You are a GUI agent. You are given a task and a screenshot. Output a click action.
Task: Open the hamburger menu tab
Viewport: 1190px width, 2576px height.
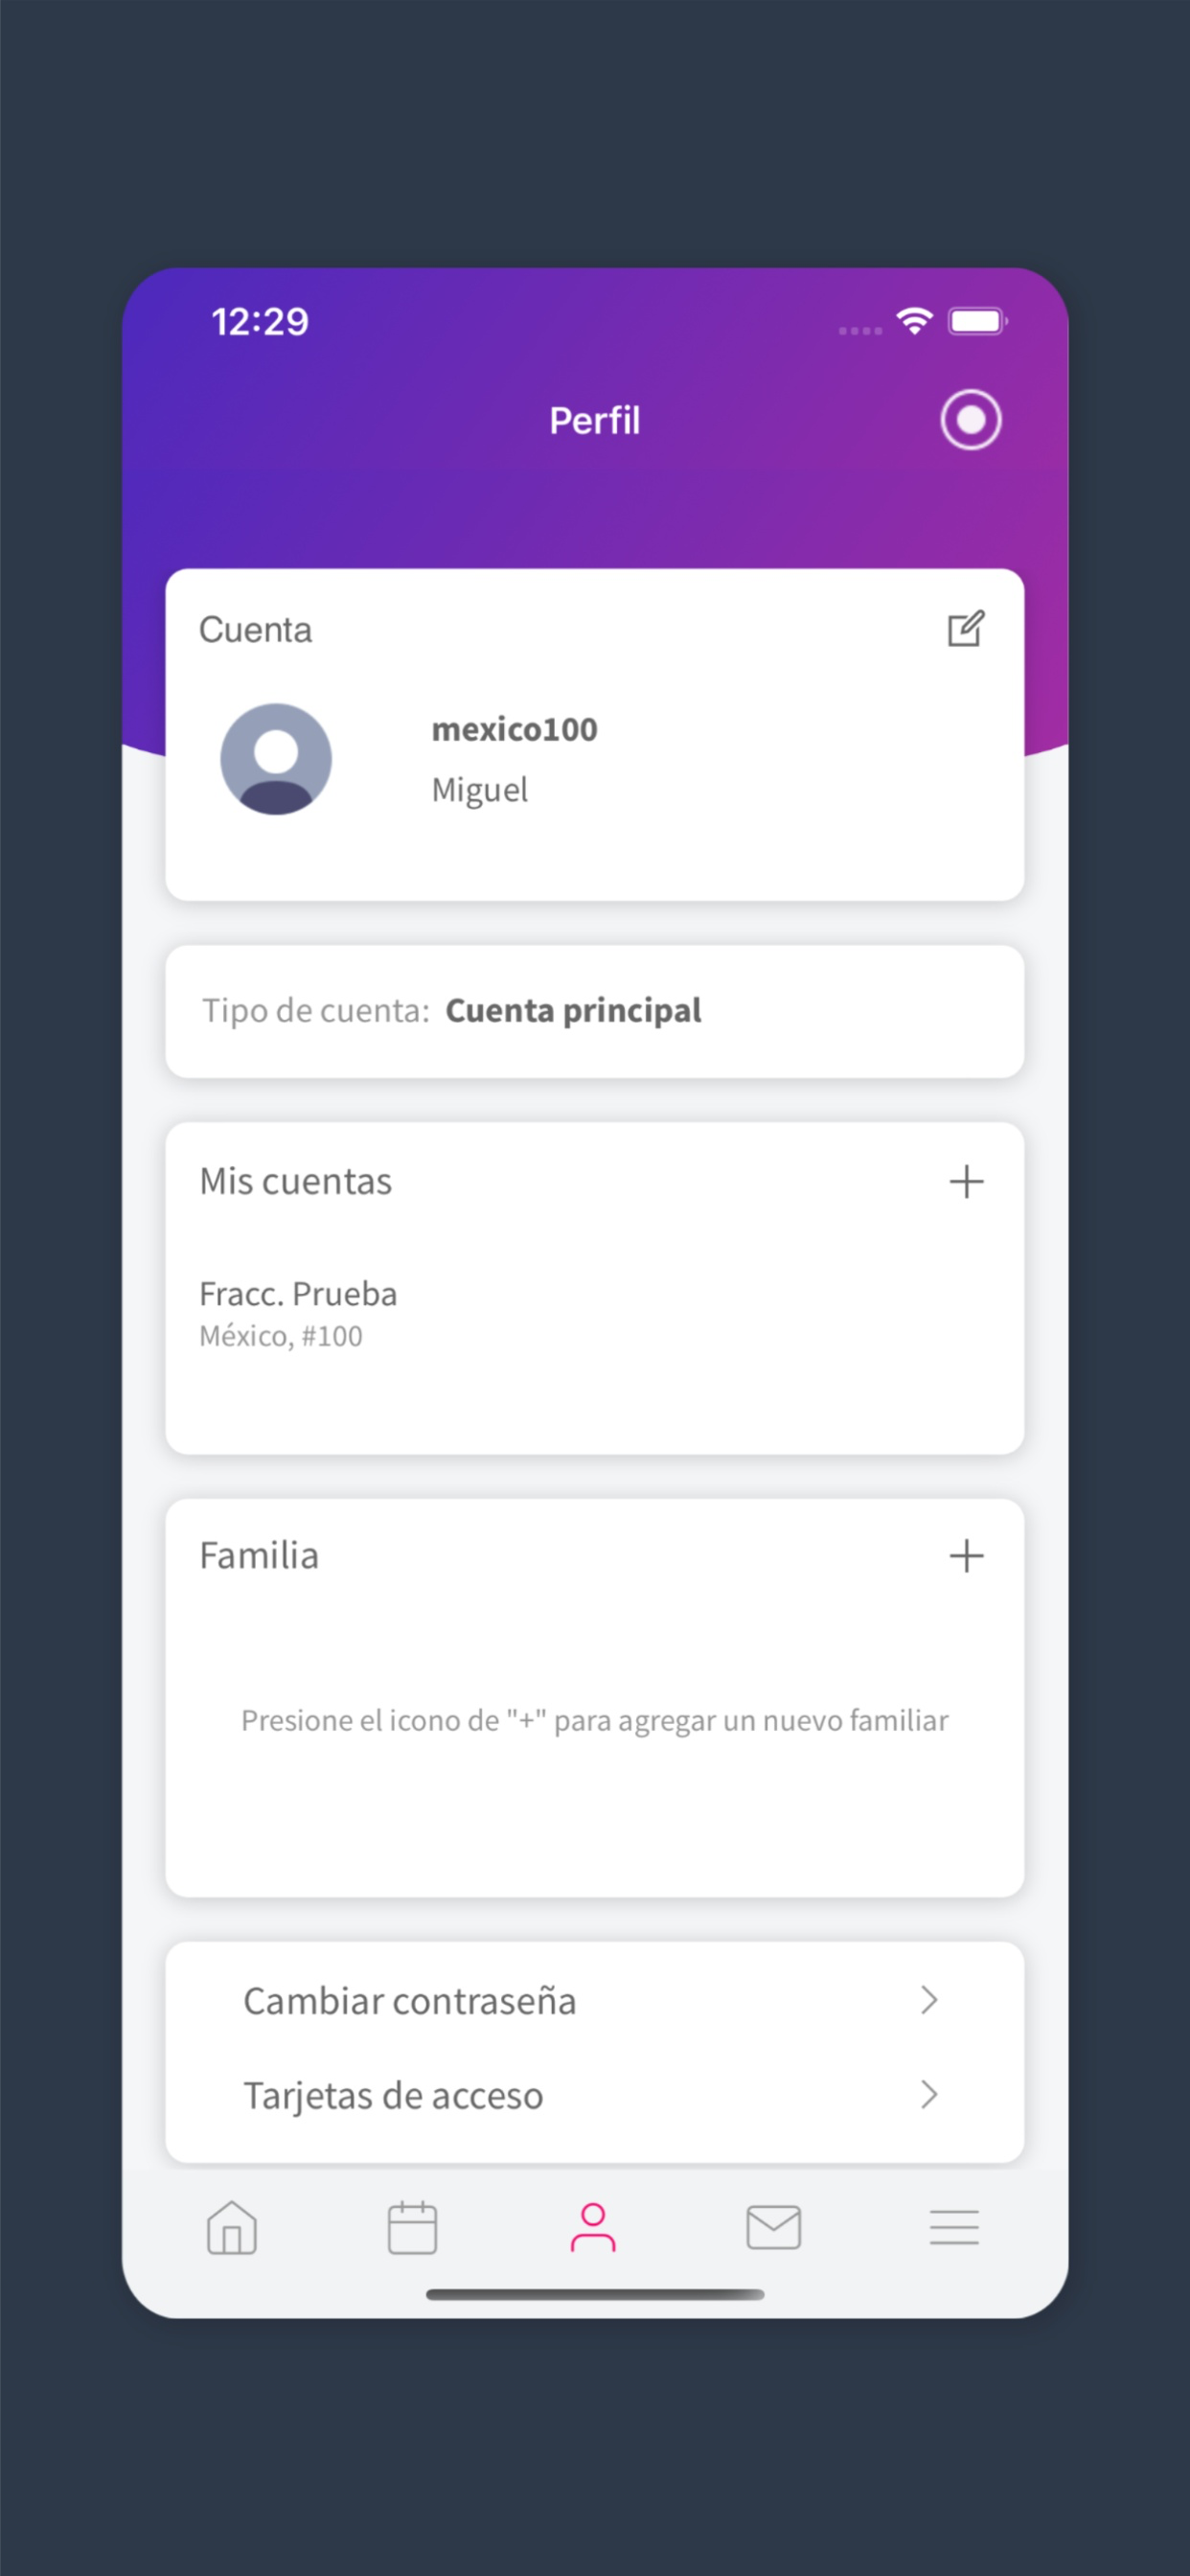pos(954,2227)
